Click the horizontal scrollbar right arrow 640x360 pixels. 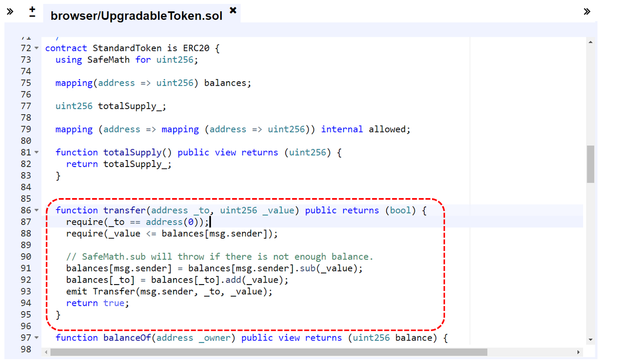pos(578,352)
